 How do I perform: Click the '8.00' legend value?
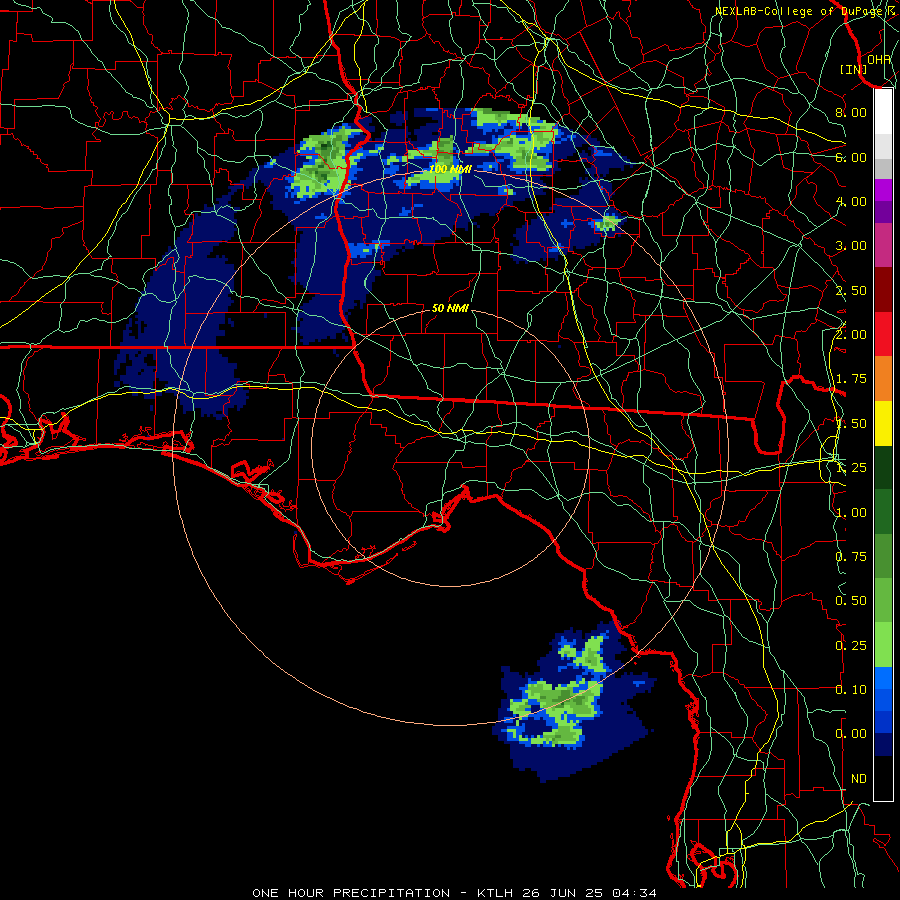click(851, 112)
